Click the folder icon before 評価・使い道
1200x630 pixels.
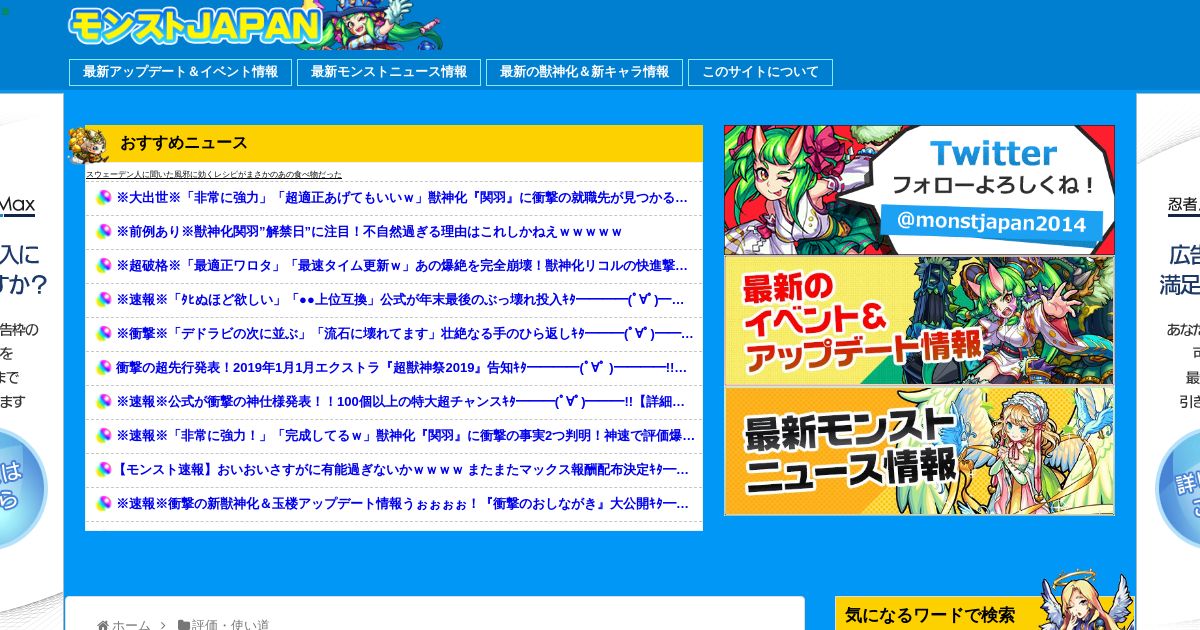184,626
